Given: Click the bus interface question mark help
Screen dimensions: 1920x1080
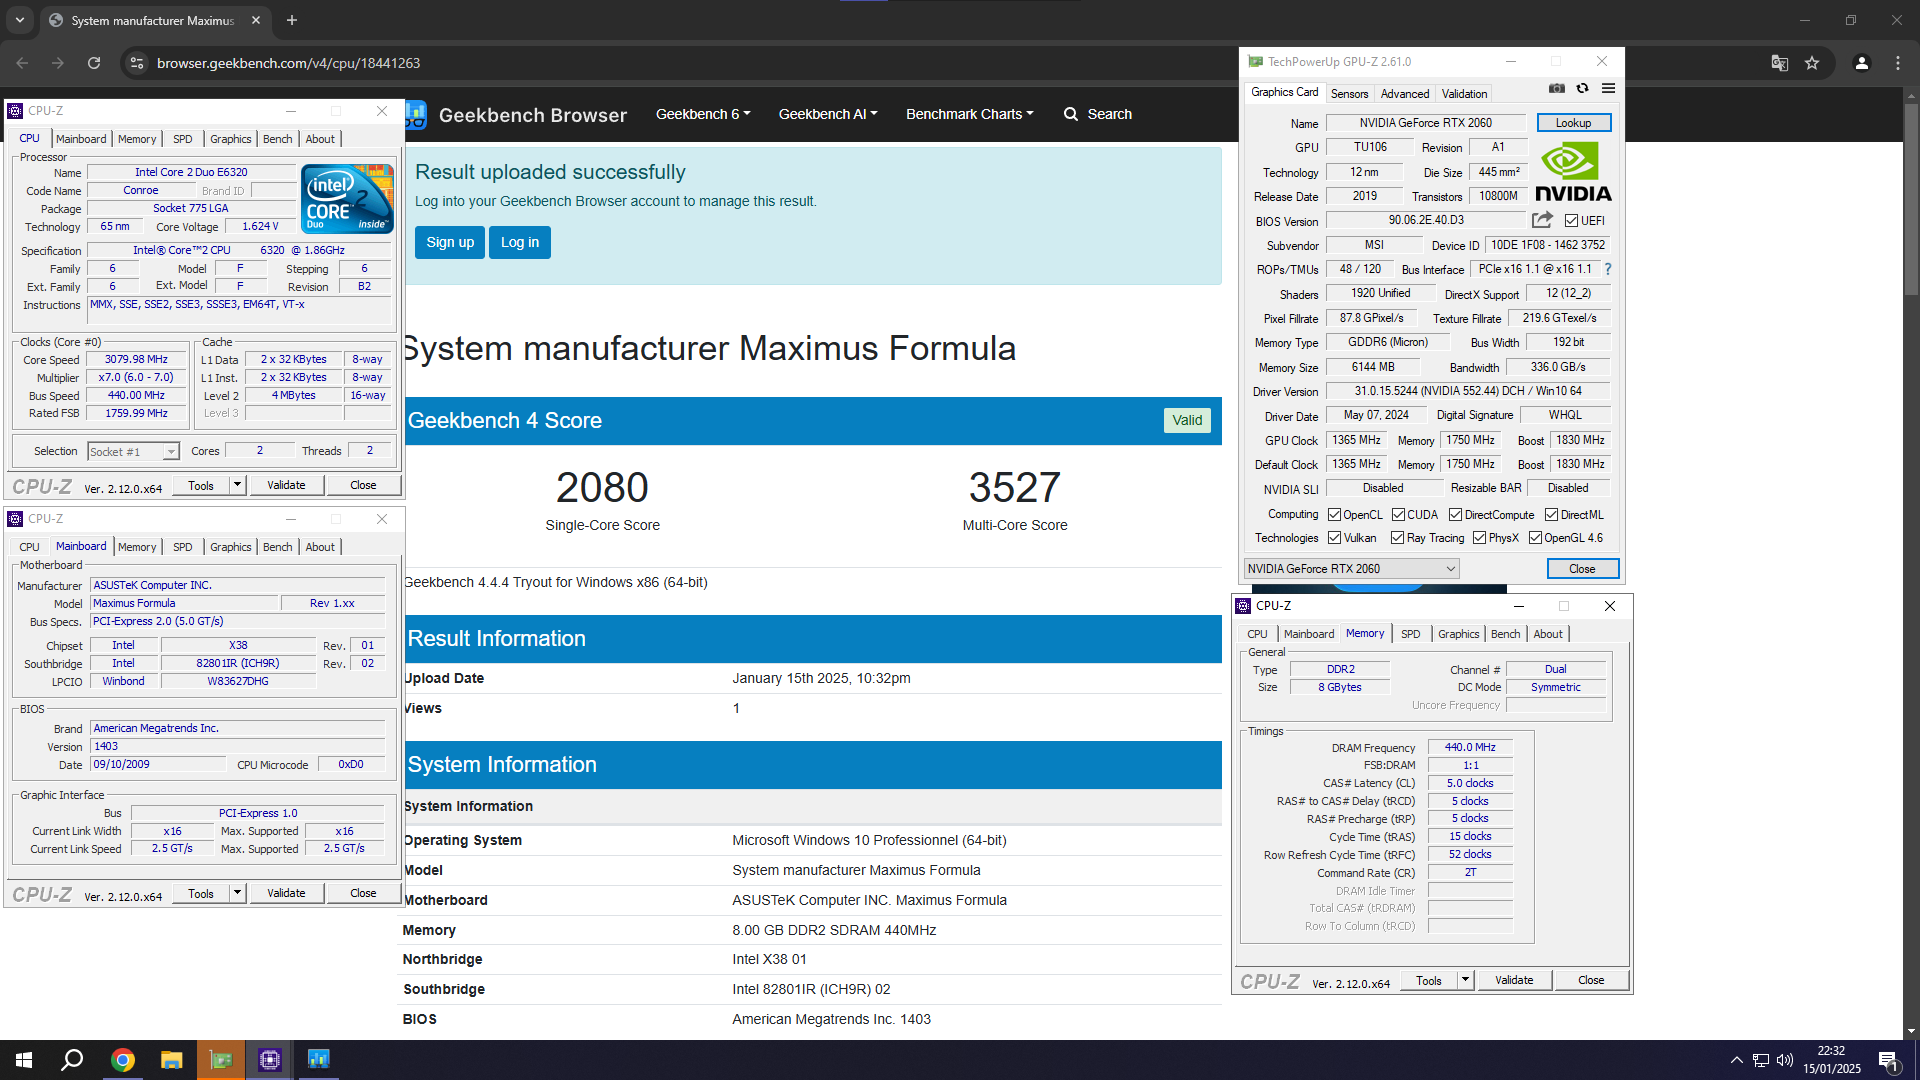Looking at the screenshot, I should [x=1608, y=269].
